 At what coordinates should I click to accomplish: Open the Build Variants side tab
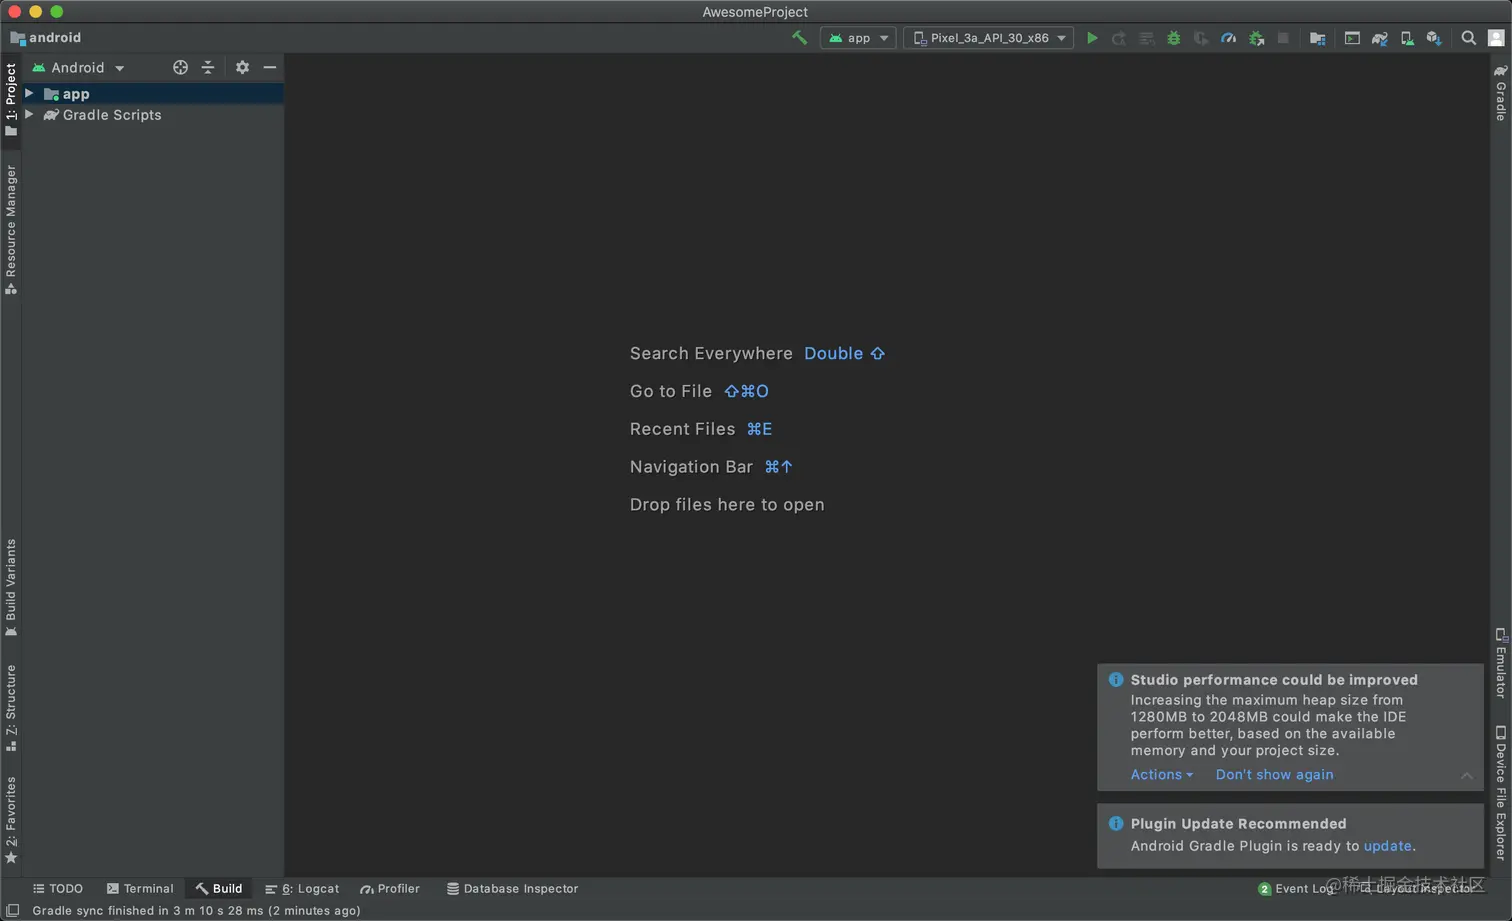point(11,588)
